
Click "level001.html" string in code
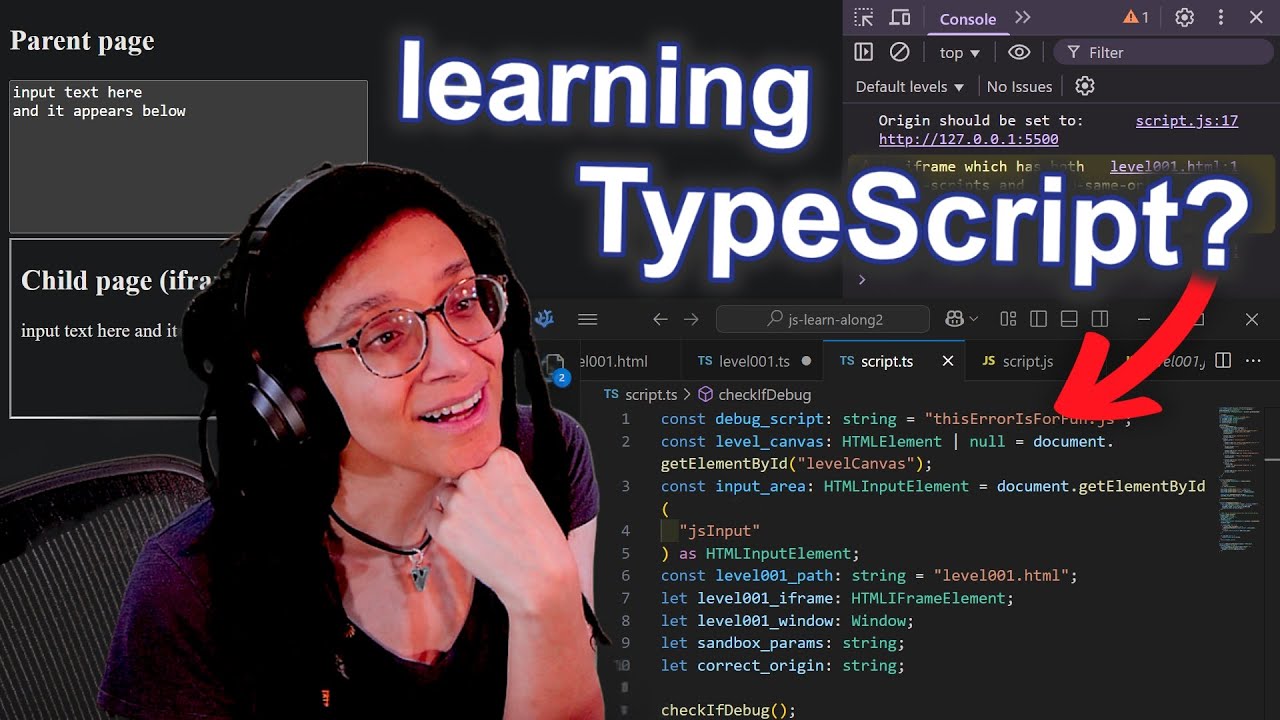tap(1001, 576)
